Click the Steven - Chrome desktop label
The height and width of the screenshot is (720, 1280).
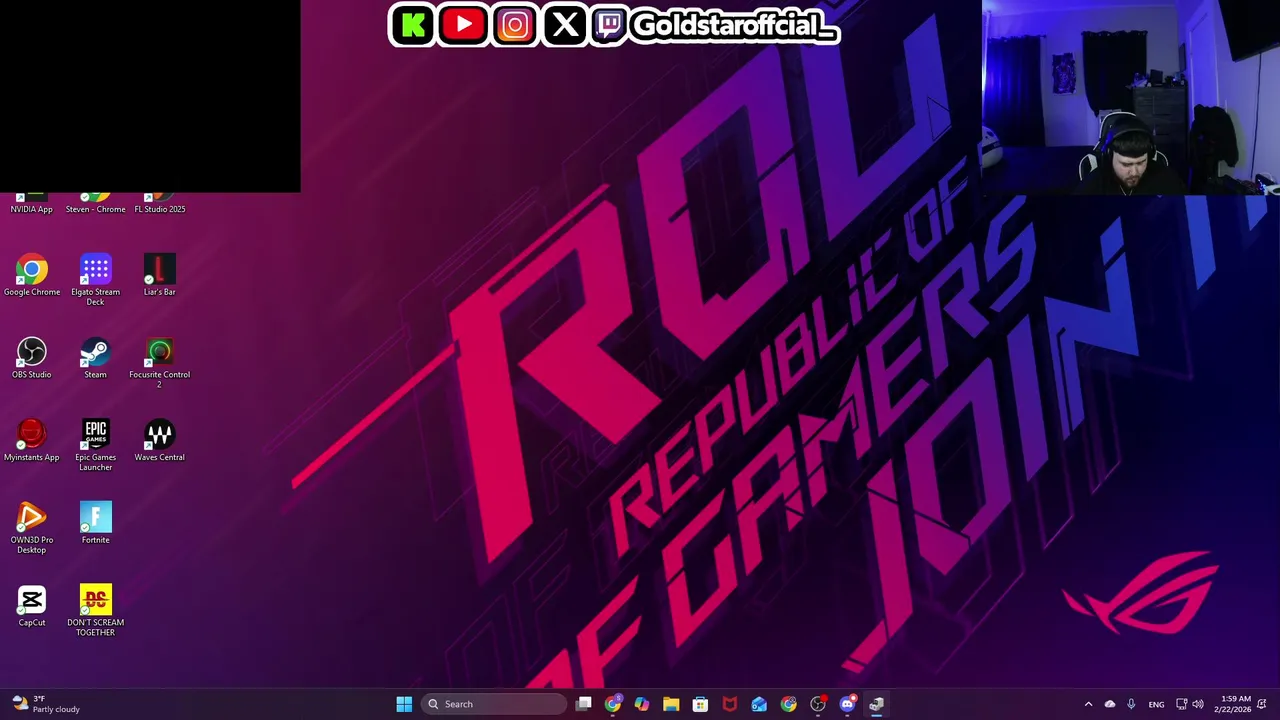coord(96,209)
